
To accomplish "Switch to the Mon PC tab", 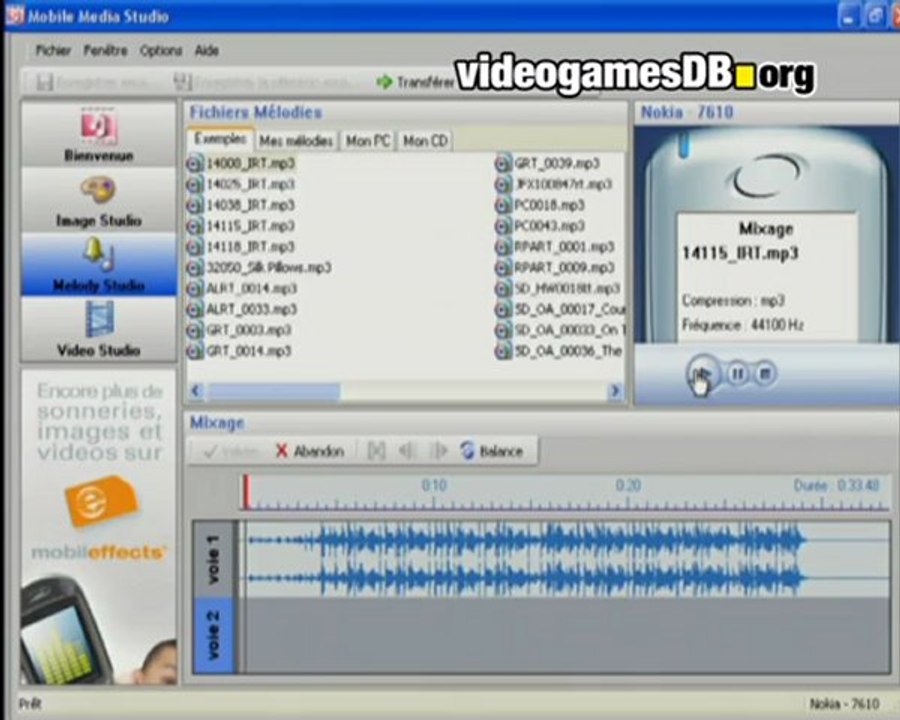I will (368, 141).
